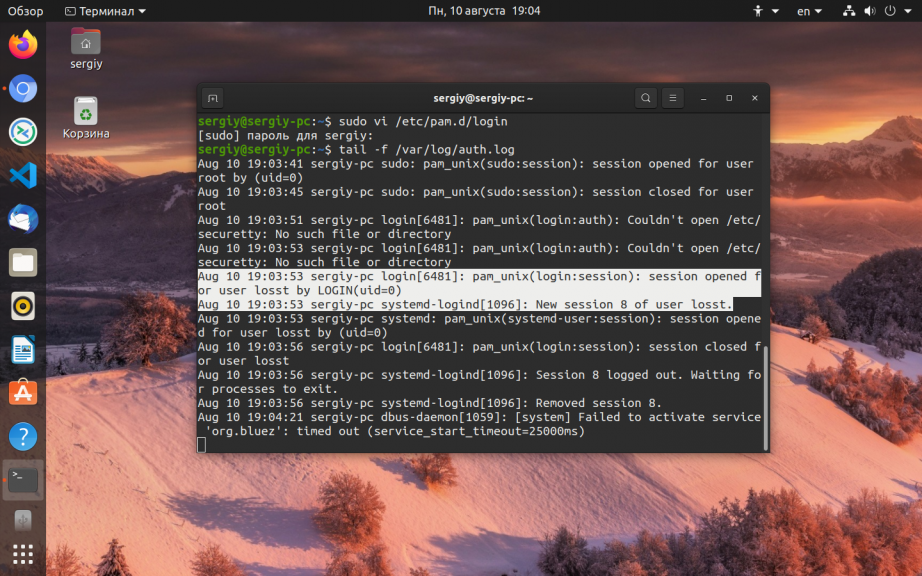Expand the accessibility menu
922x576 pixels.
click(x=764, y=11)
